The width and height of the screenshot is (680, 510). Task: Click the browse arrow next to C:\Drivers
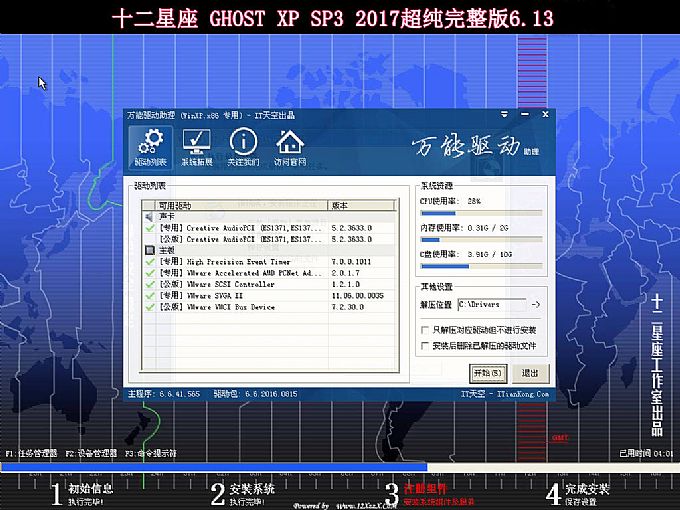[536, 304]
